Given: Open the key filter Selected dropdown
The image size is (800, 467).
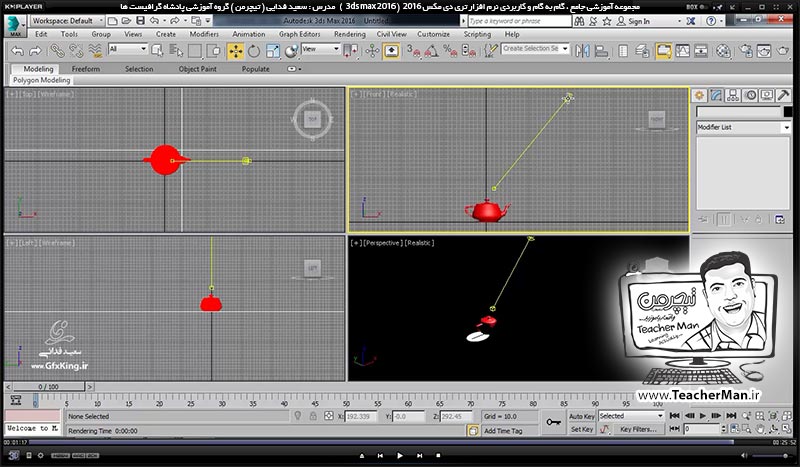Looking at the screenshot, I should (x=631, y=416).
